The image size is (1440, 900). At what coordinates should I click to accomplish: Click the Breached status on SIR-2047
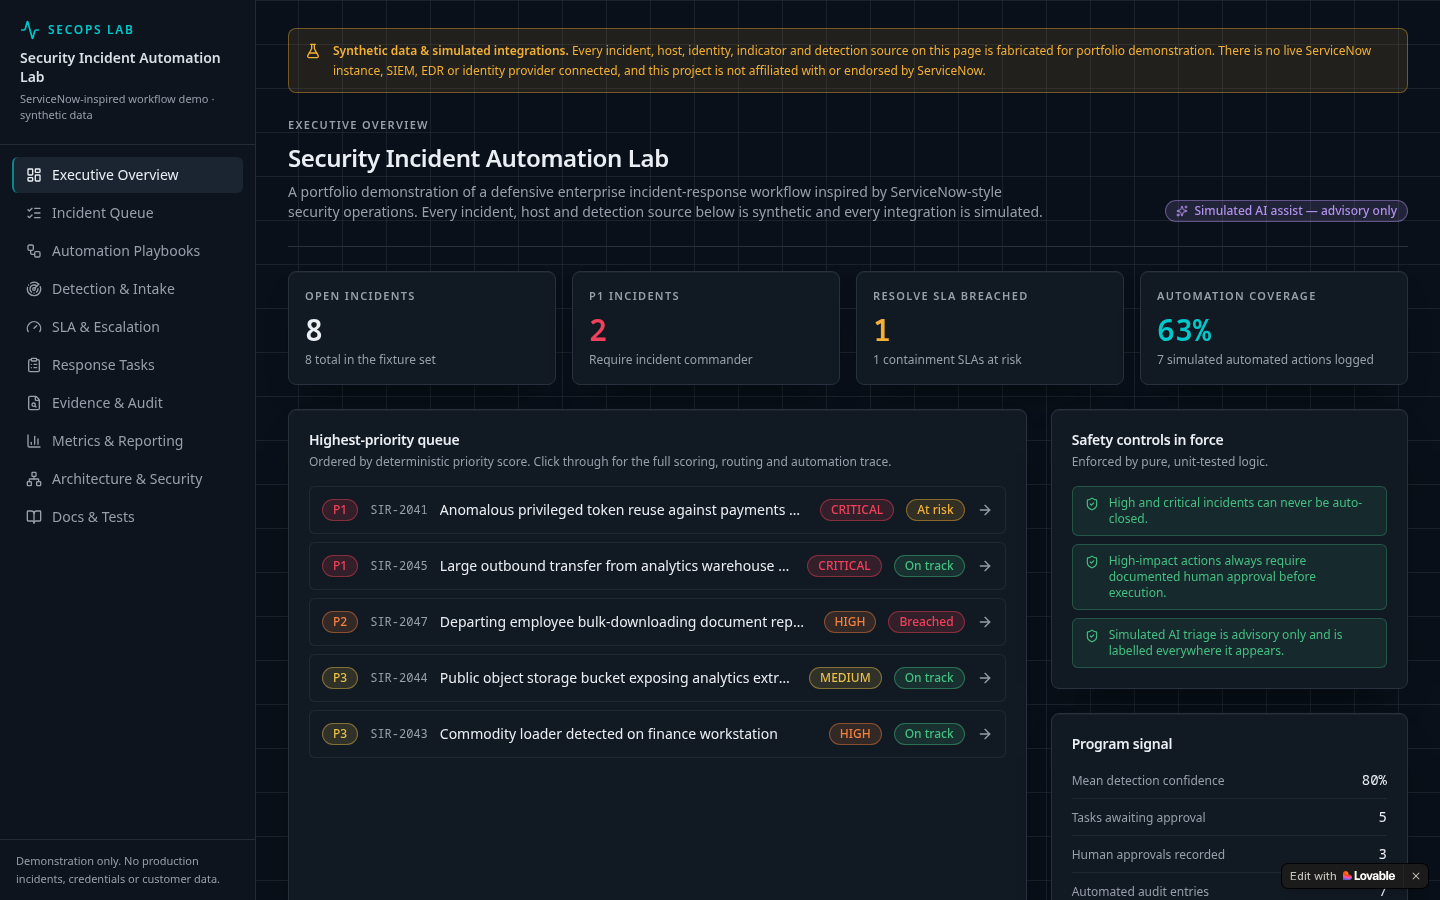tap(926, 622)
